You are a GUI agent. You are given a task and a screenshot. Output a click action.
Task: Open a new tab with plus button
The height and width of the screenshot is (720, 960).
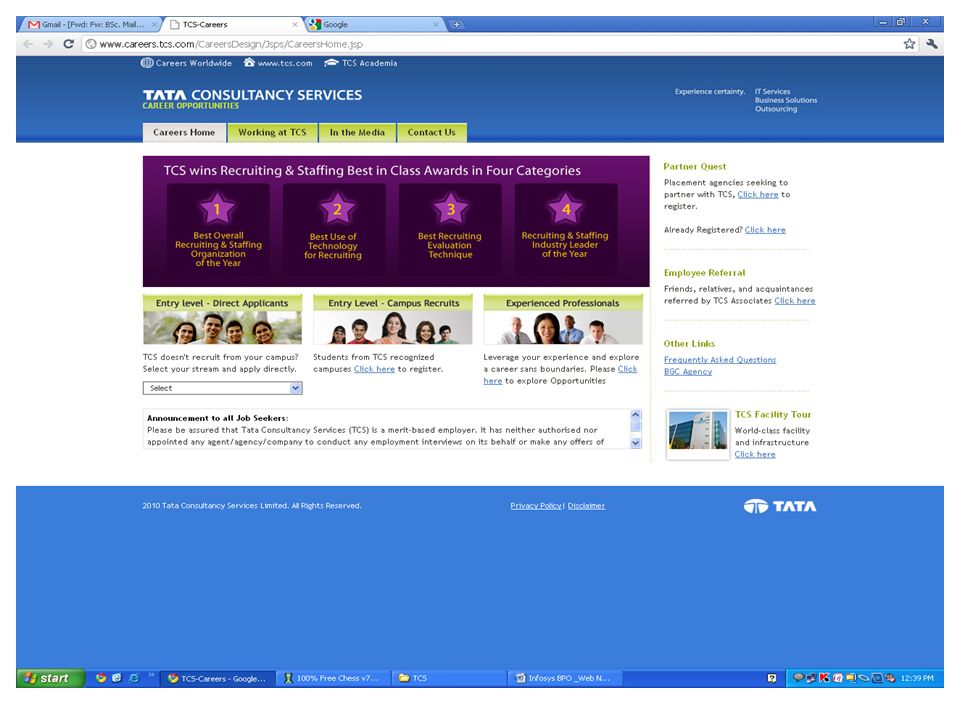click(456, 24)
